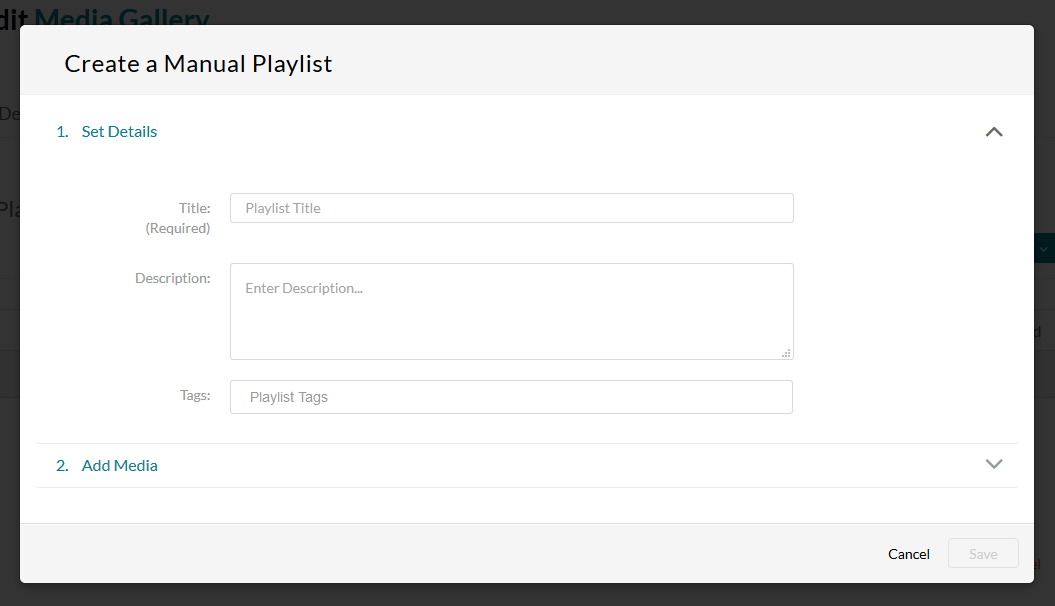Collapse the Set Details section chevron
This screenshot has height=606, width=1055.
(994, 132)
